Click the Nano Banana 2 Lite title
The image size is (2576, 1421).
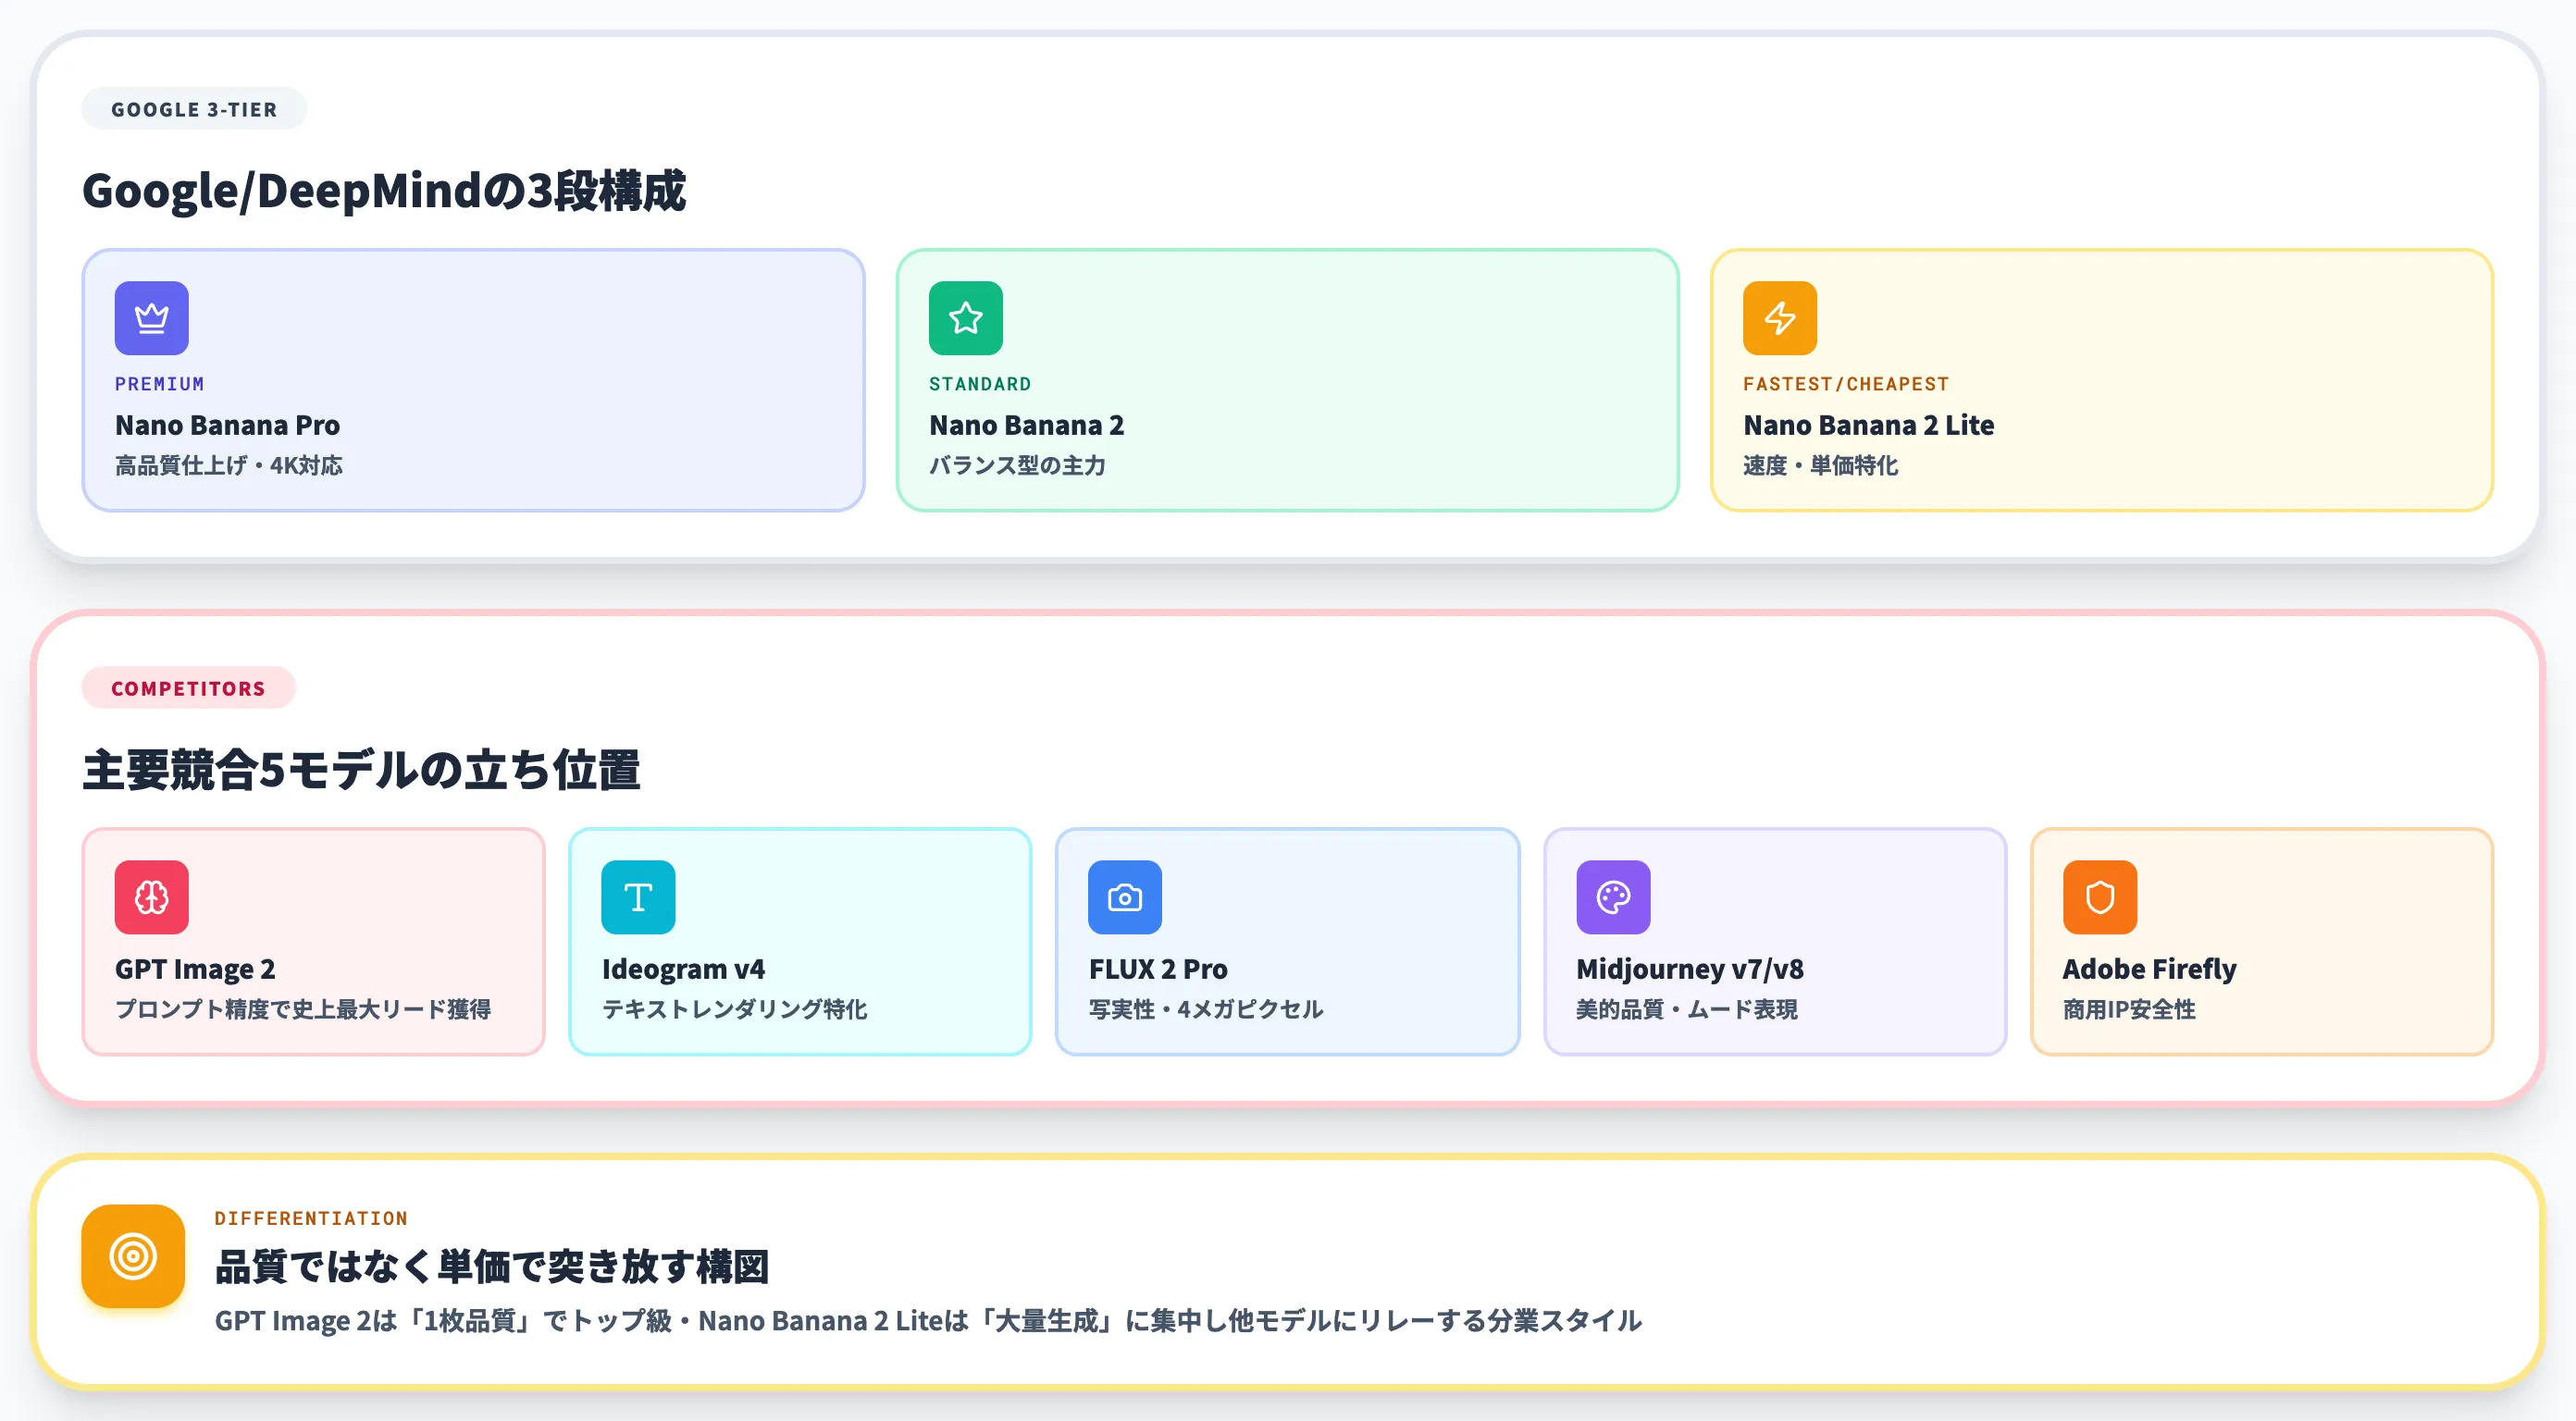[x=1868, y=425]
